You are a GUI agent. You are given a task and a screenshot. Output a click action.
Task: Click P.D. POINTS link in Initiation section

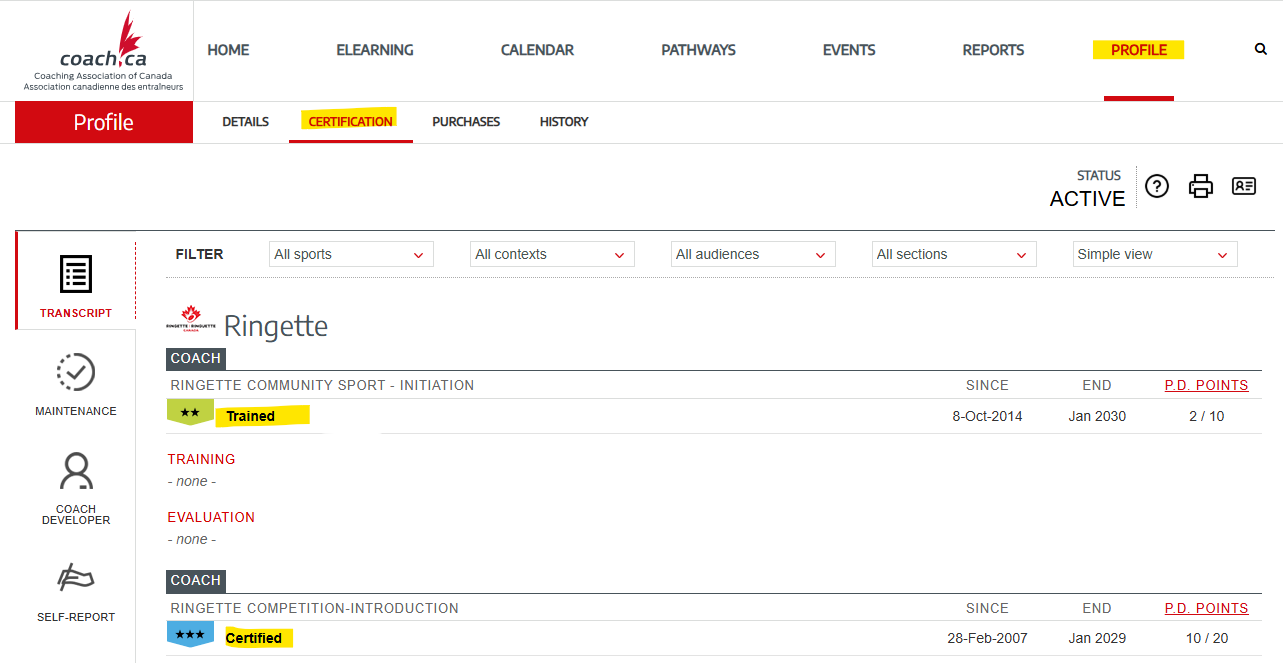point(1206,385)
